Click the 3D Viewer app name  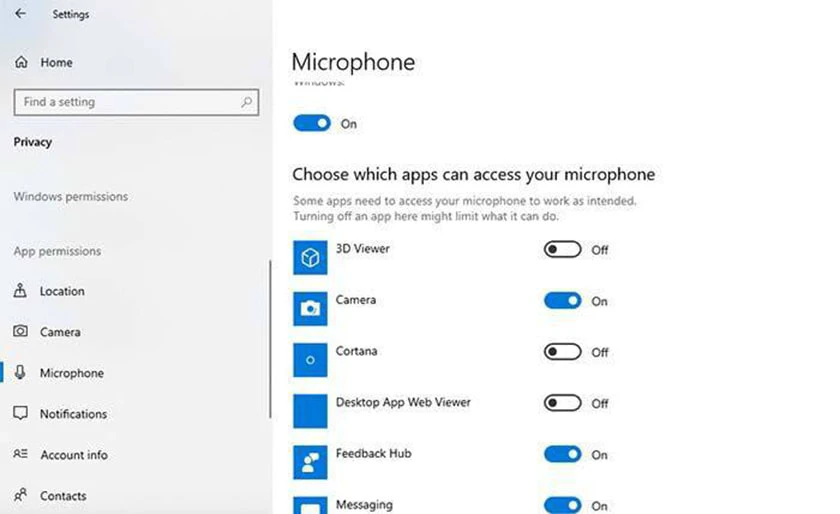(363, 249)
